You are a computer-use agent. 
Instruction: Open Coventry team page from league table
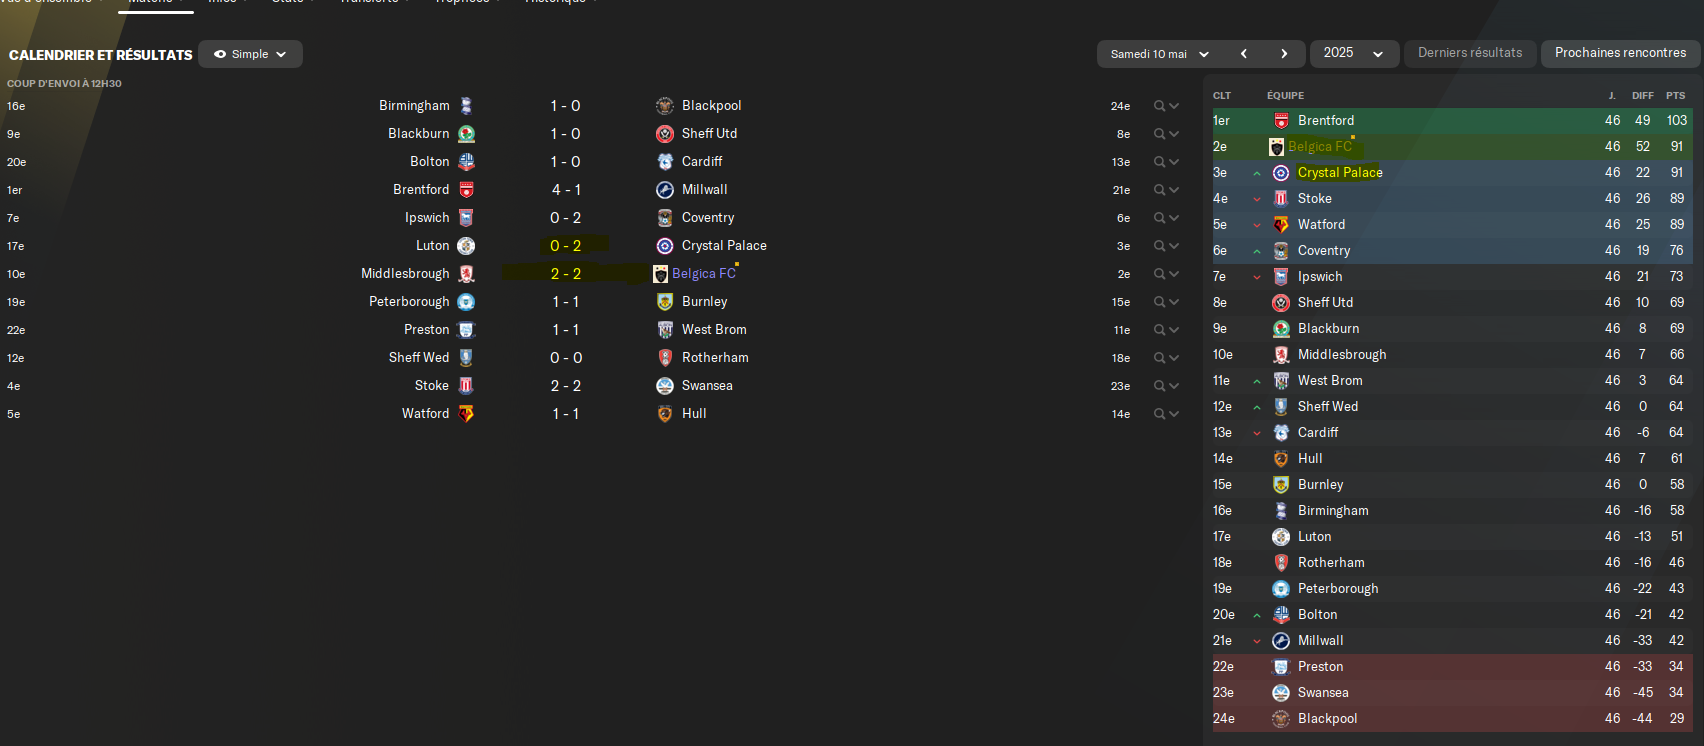click(x=1324, y=251)
